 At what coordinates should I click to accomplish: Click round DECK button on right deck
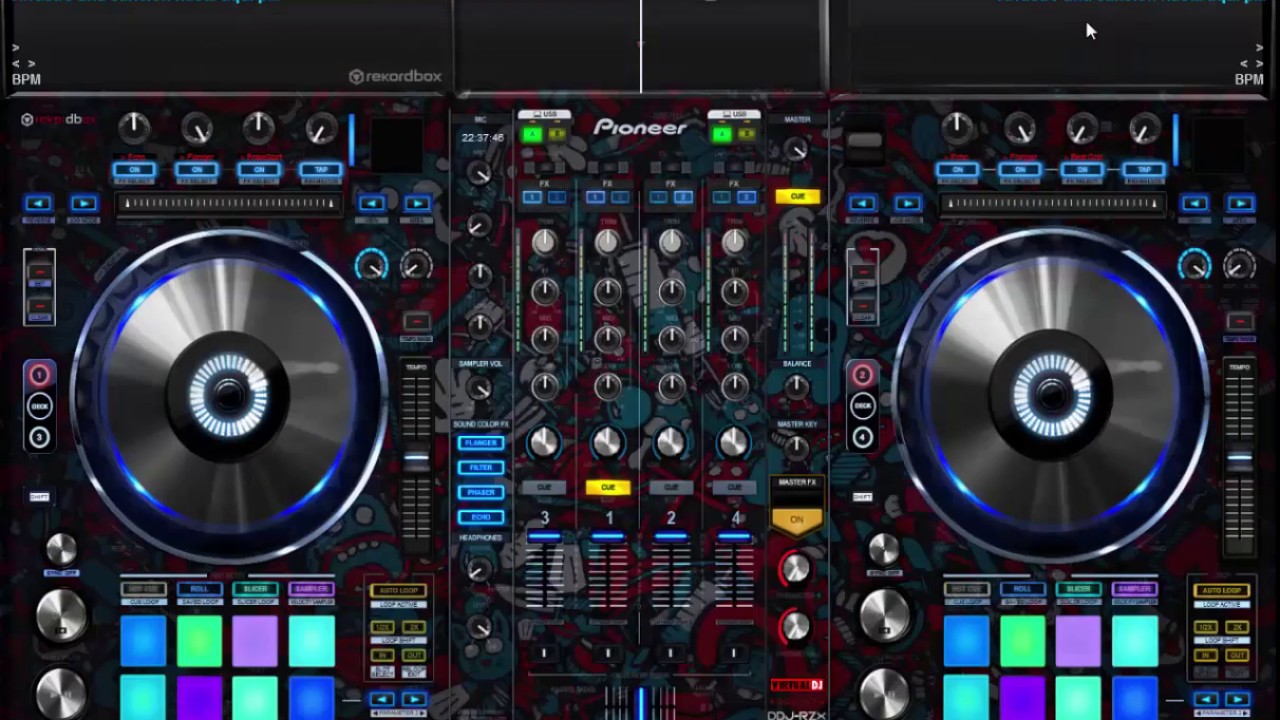[862, 406]
